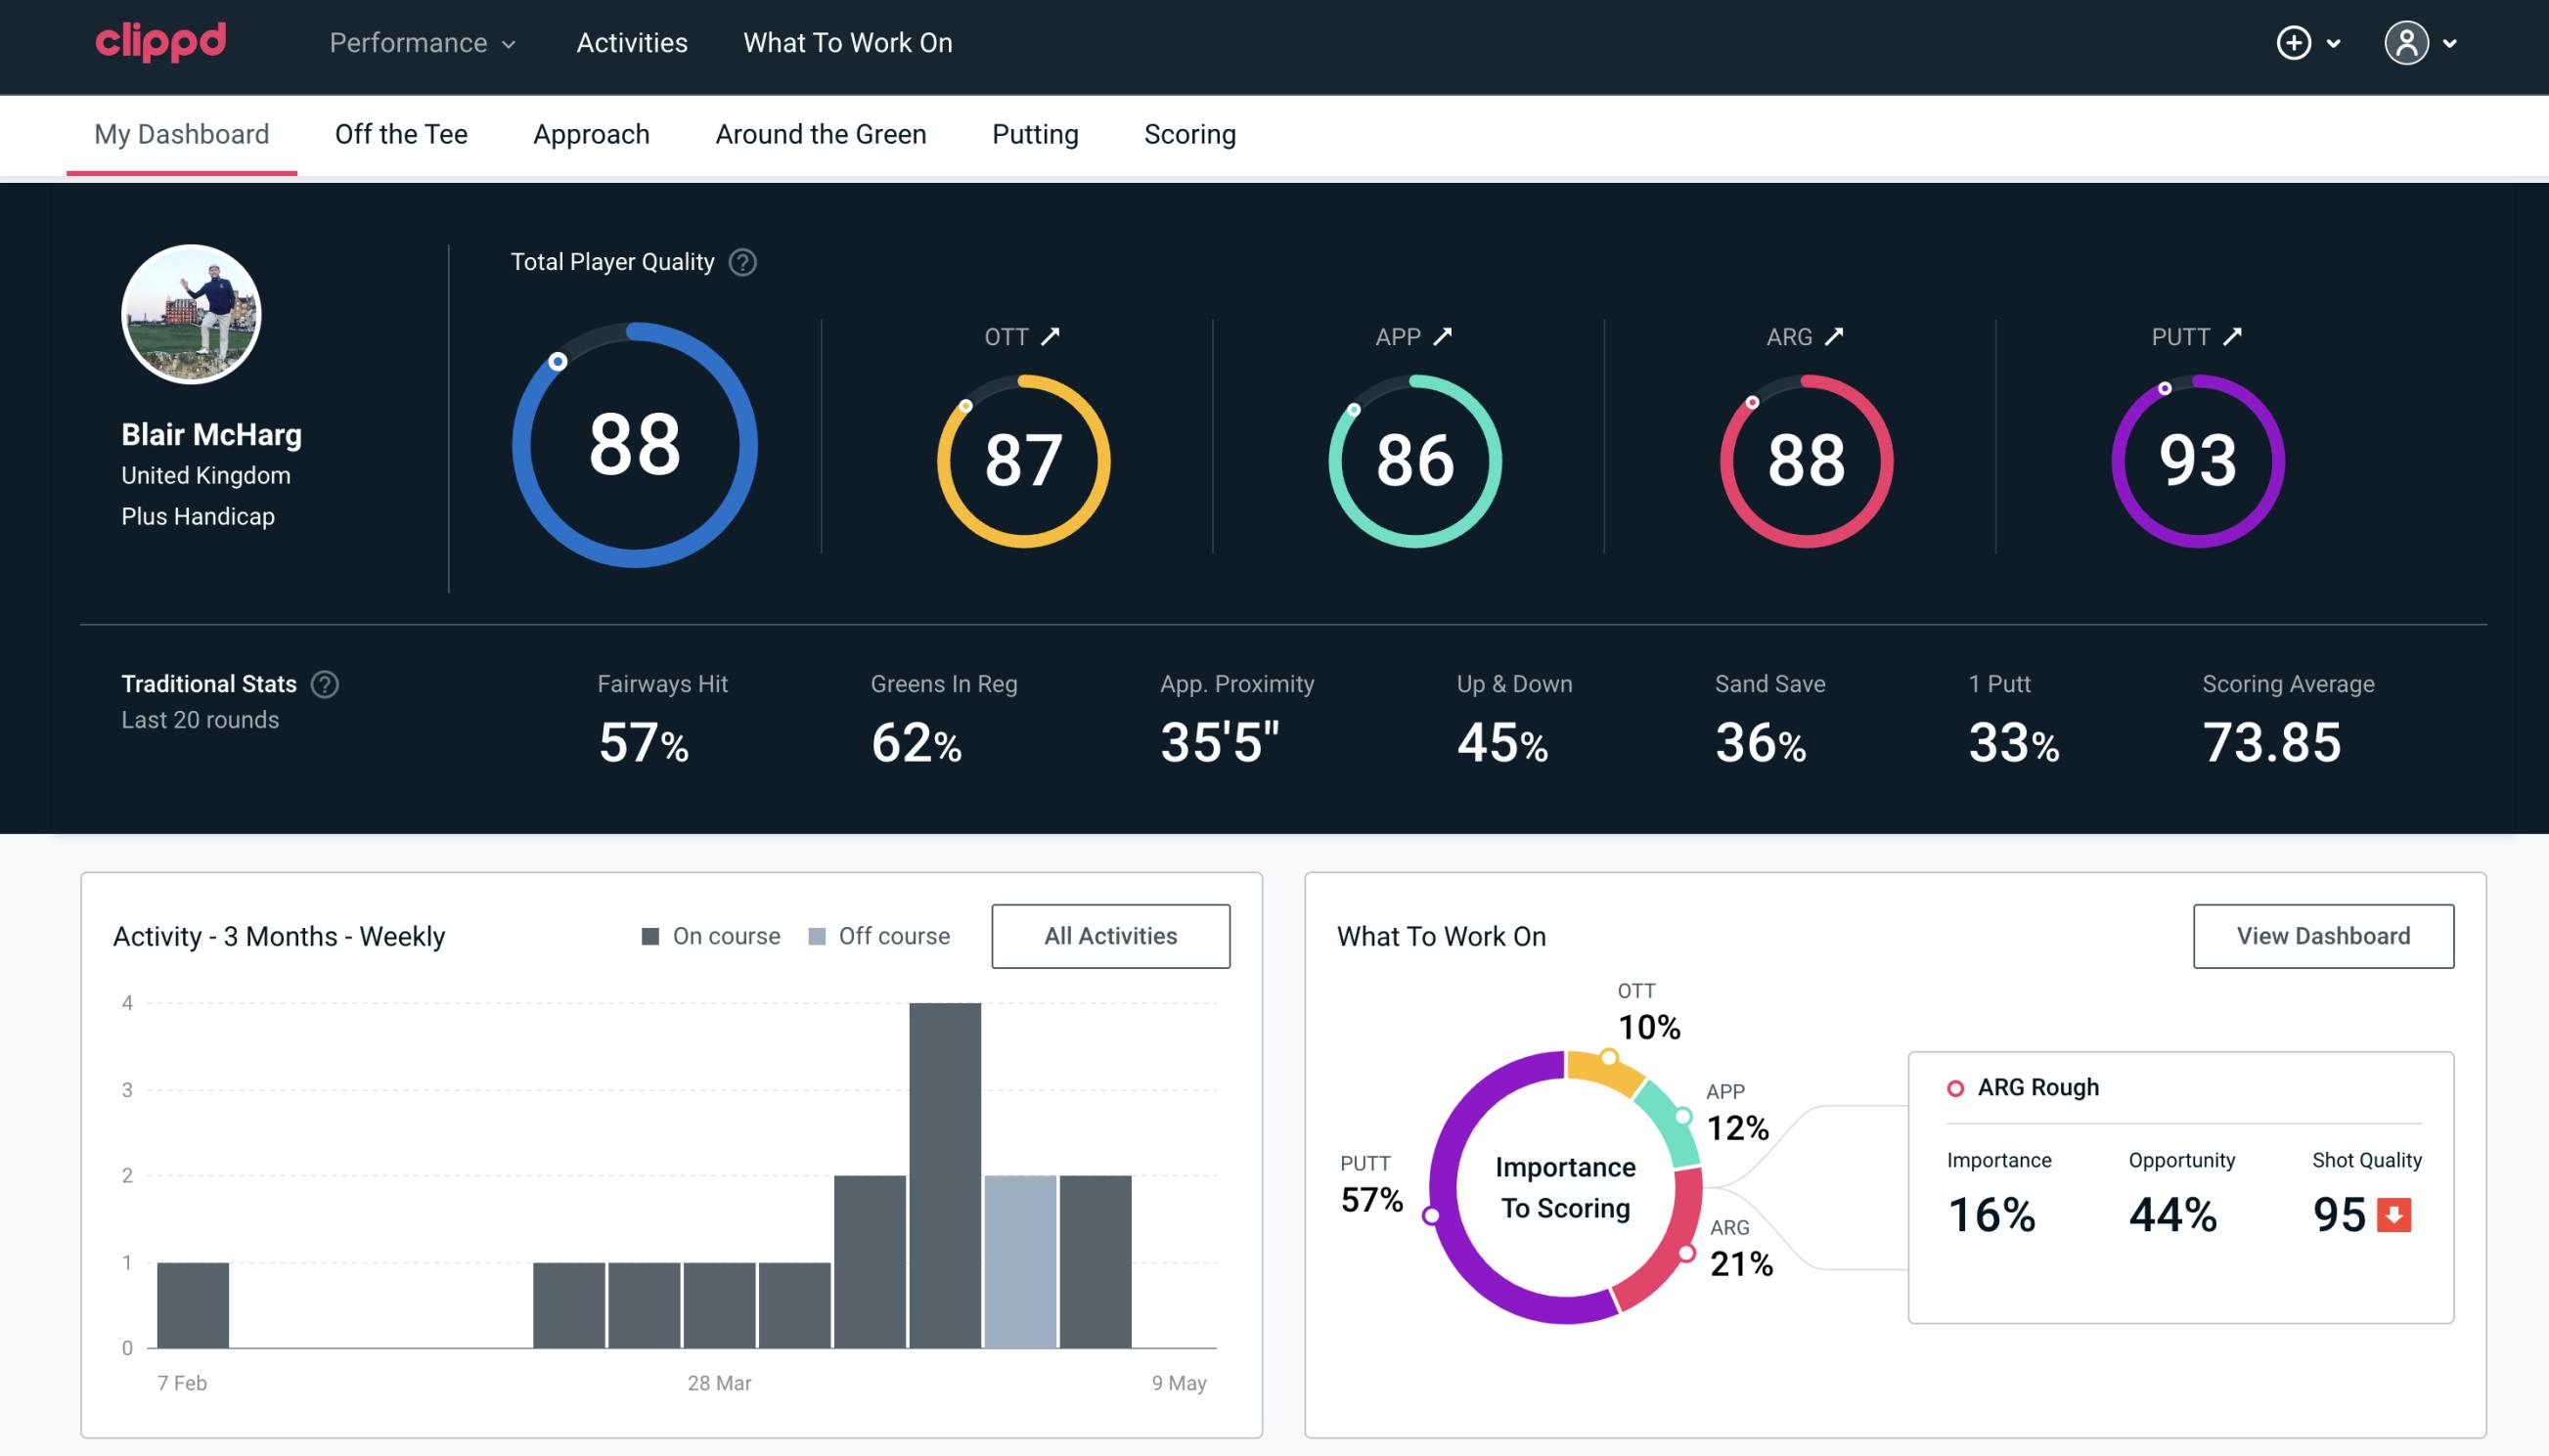Click the ARG performance score circle
The image size is (2549, 1456).
coord(1805,457)
